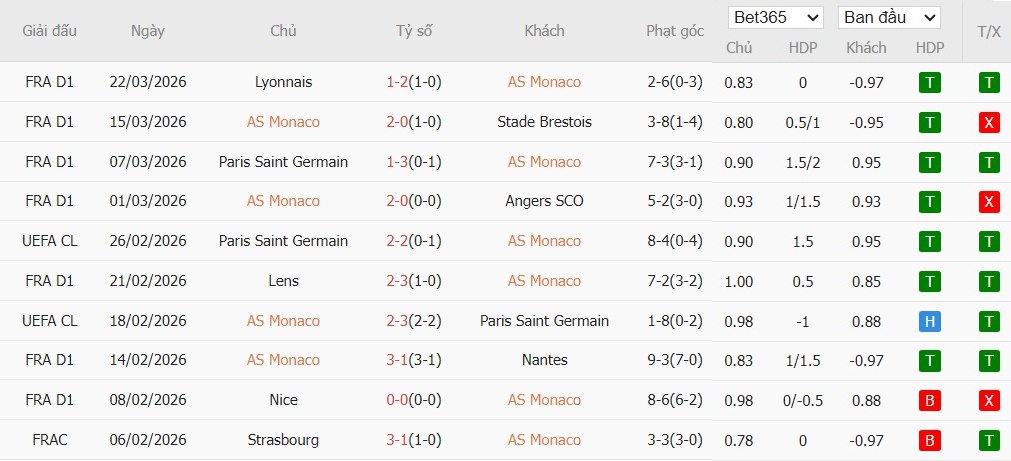
Task: Open the Bet365 bookmaker dropdown
Action: pos(776,17)
